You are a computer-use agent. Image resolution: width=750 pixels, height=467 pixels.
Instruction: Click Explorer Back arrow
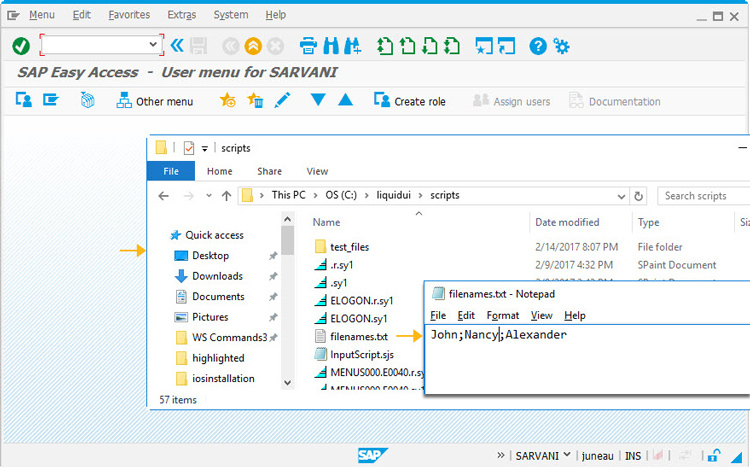(x=164, y=196)
